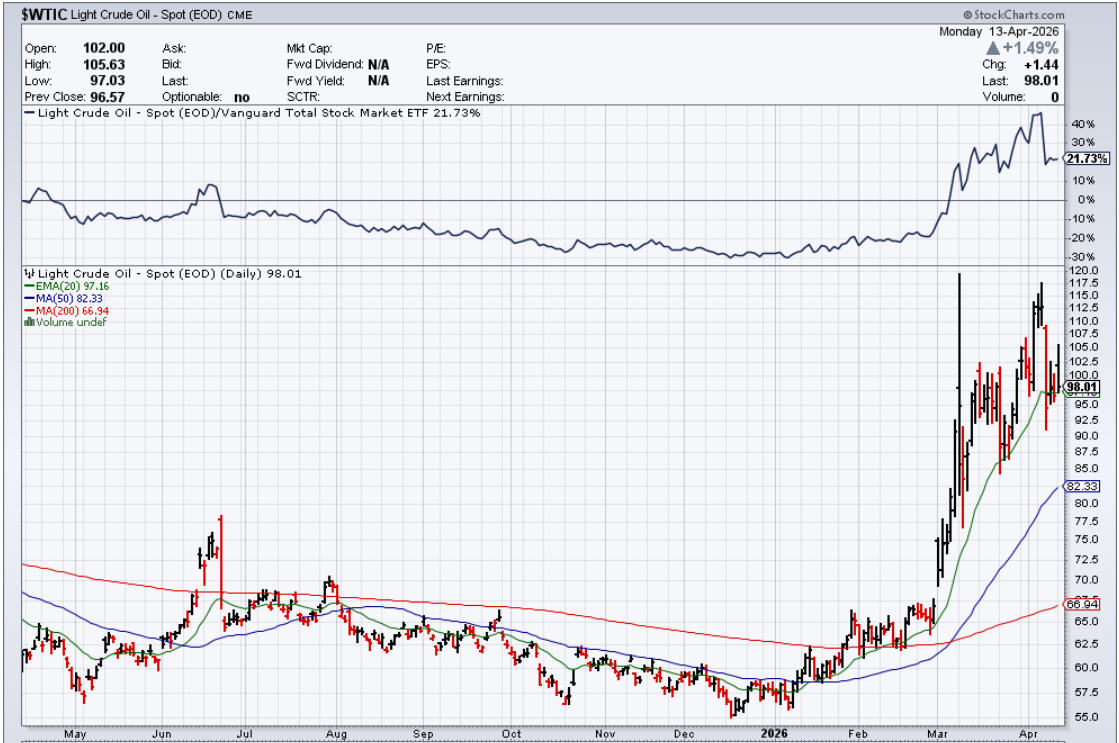Click the Mar label on the time axis
Image resolution: width=1119 pixels, height=743 pixels.
941,732
